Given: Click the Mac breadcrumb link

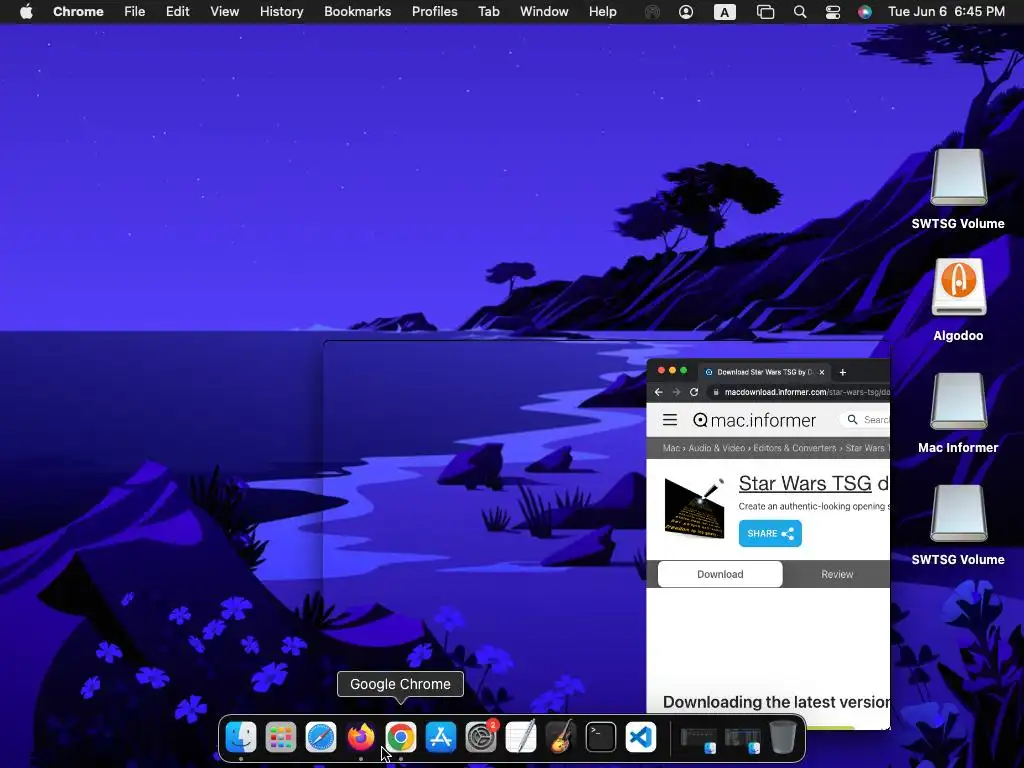Looking at the screenshot, I should click(671, 448).
